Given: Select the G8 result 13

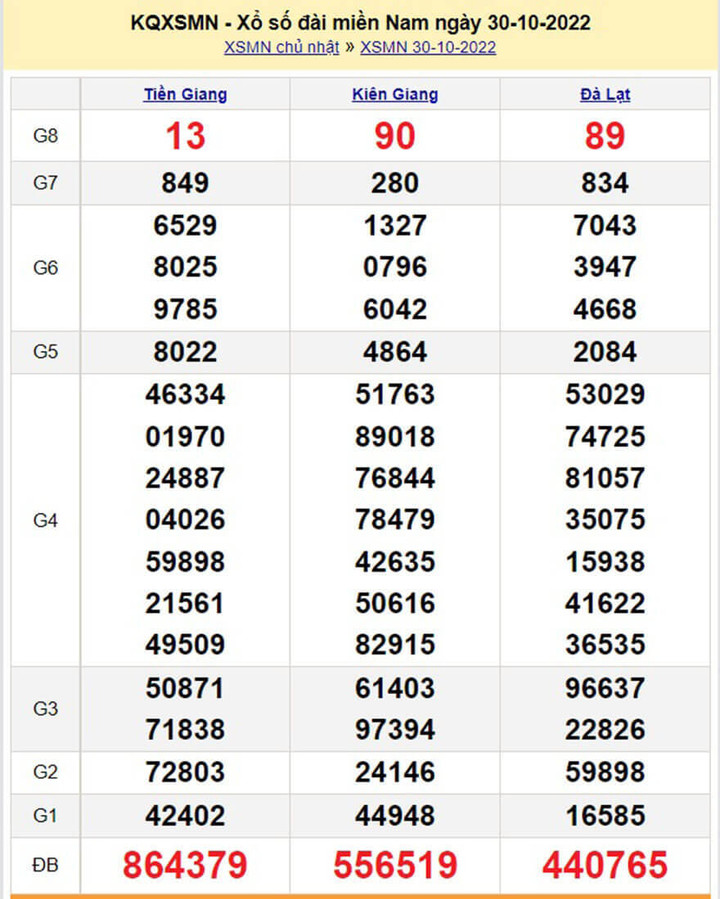Looking at the screenshot, I should click(185, 136).
